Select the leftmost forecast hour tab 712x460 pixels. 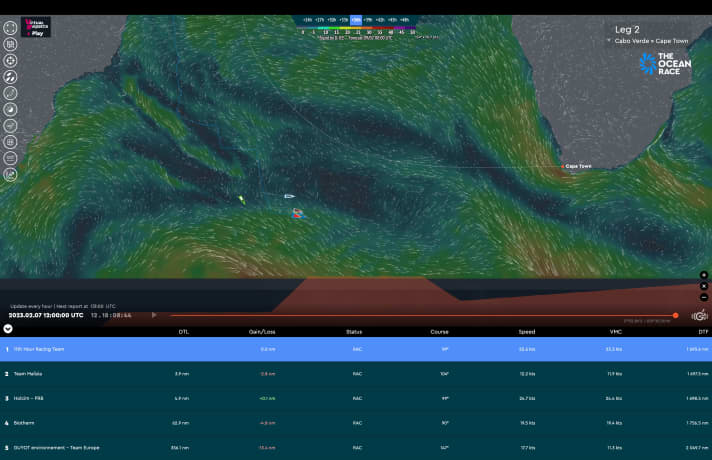pyautogui.click(x=307, y=20)
